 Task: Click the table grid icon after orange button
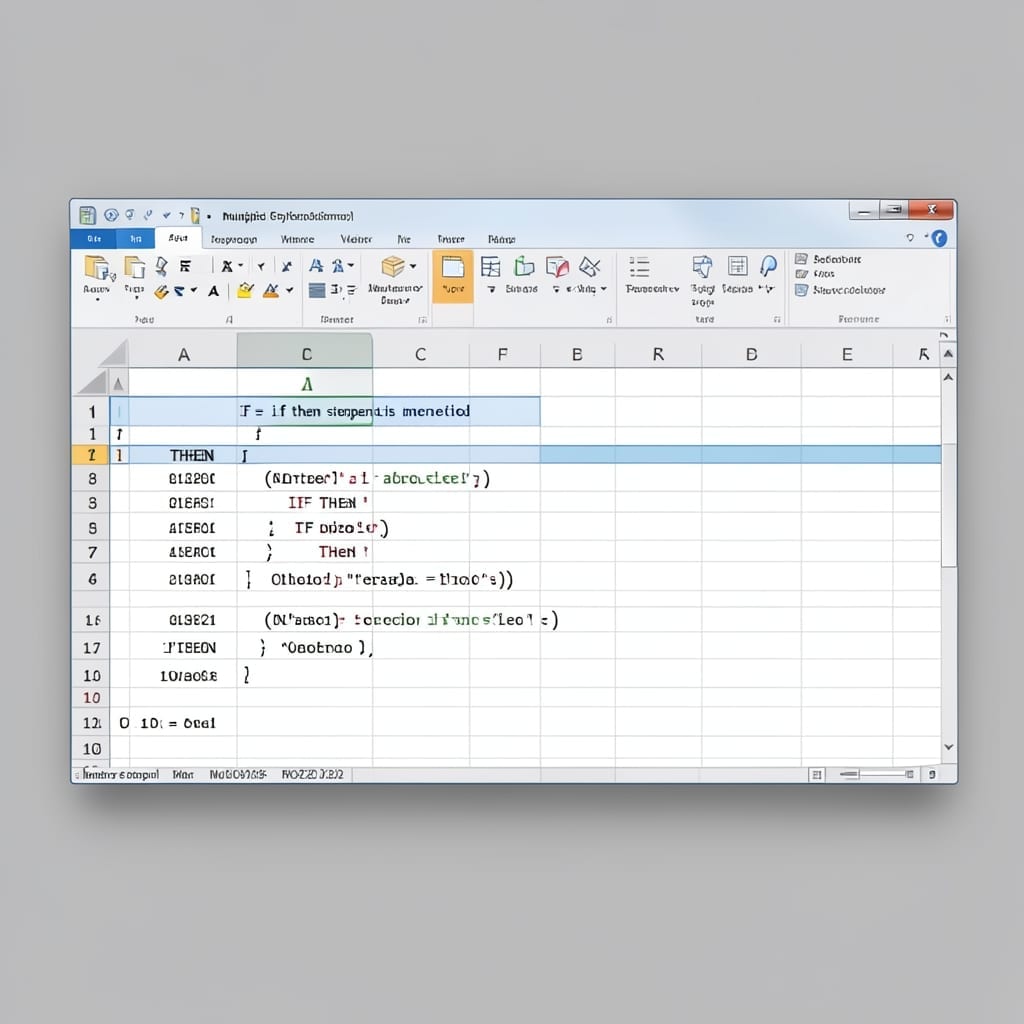tap(490, 266)
